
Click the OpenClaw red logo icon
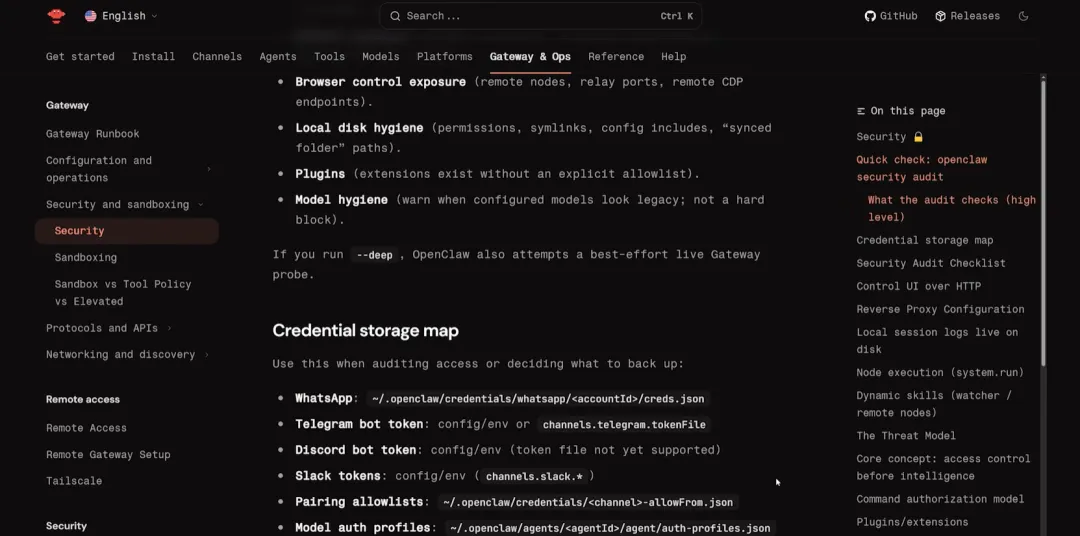point(56,16)
